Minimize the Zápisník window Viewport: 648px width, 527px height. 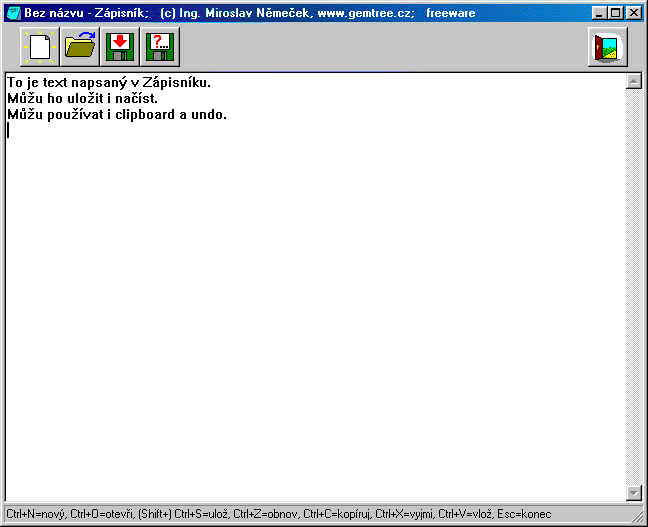coord(599,13)
